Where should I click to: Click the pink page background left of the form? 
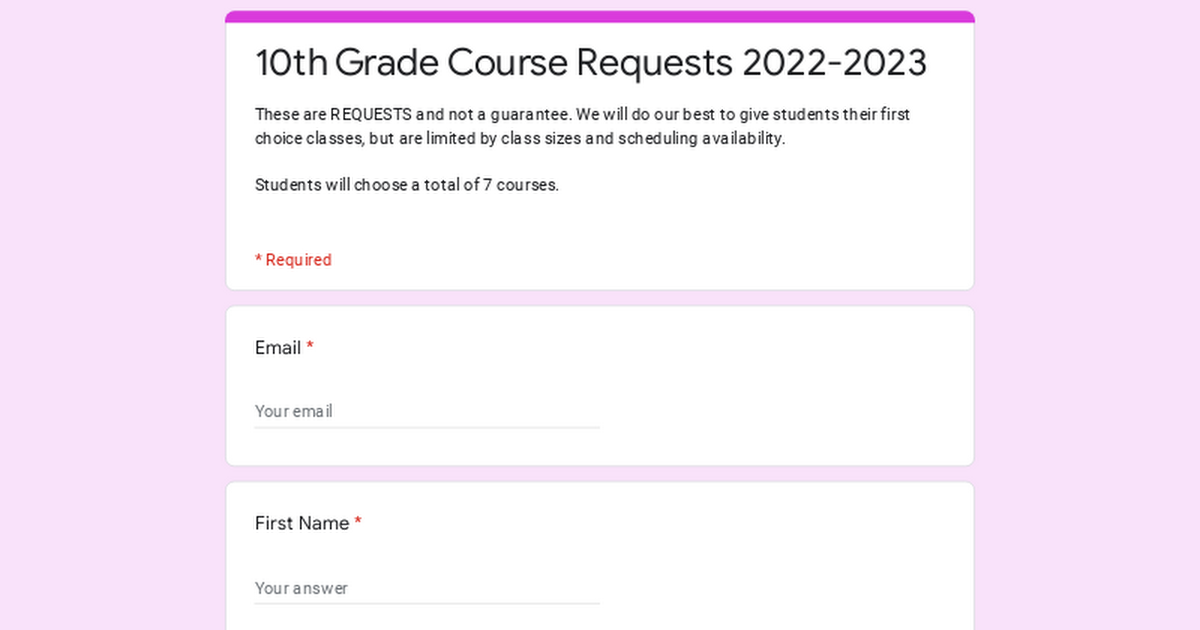(112, 315)
